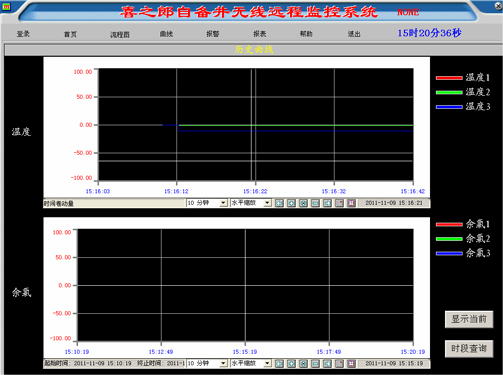
Task: Select the 流程图 menu item
Action: coord(120,34)
